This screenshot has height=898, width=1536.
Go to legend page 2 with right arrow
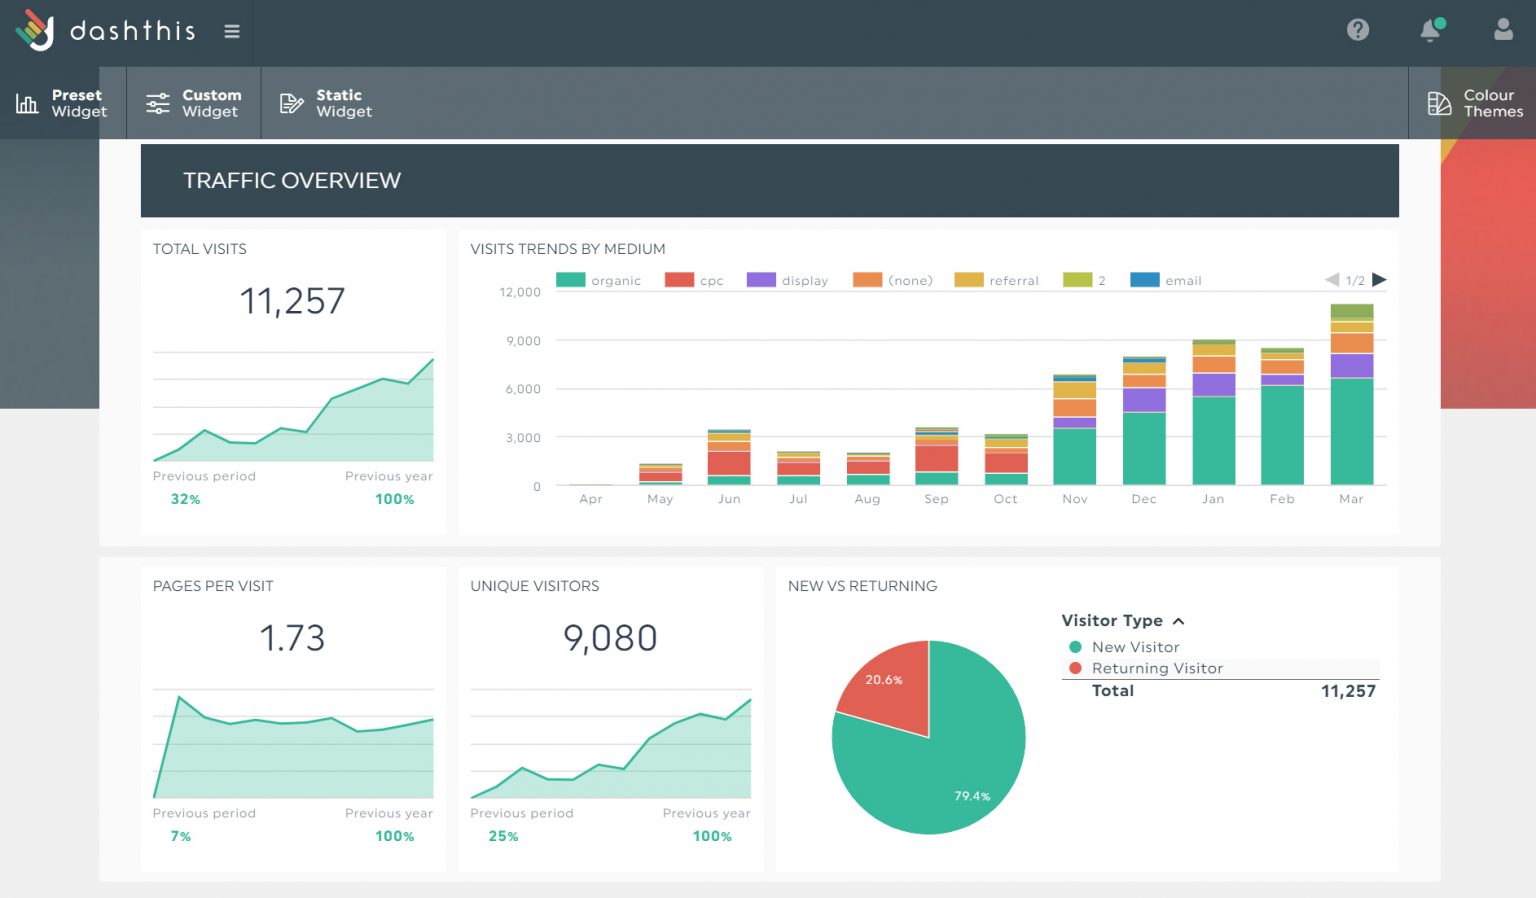point(1380,280)
